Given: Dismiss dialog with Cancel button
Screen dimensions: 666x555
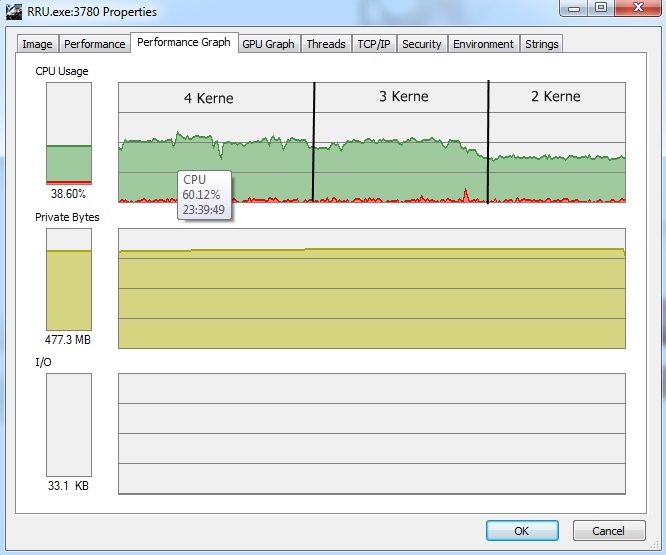Looking at the screenshot, I should pos(609,531).
